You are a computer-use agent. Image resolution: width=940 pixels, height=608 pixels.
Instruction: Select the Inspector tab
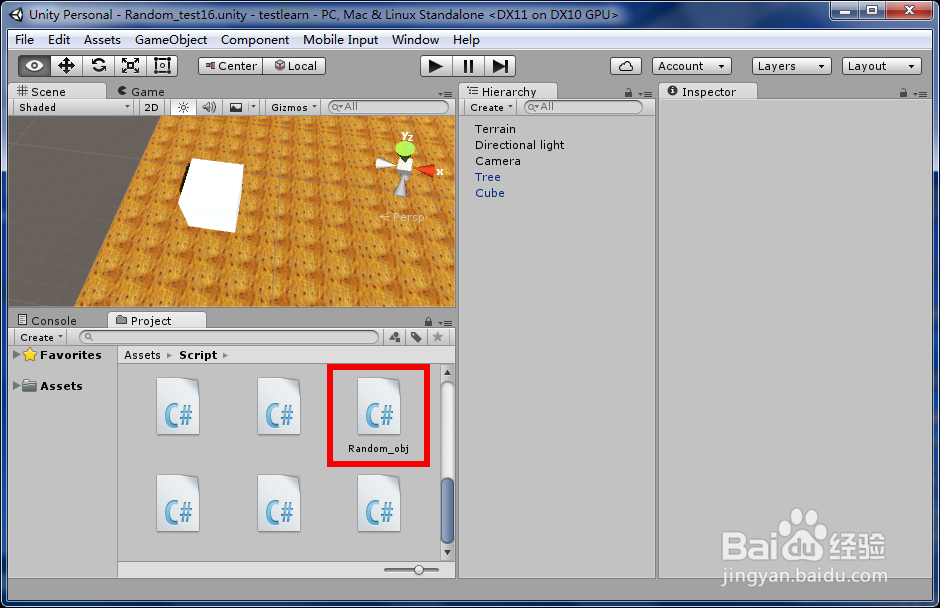[x=708, y=91]
